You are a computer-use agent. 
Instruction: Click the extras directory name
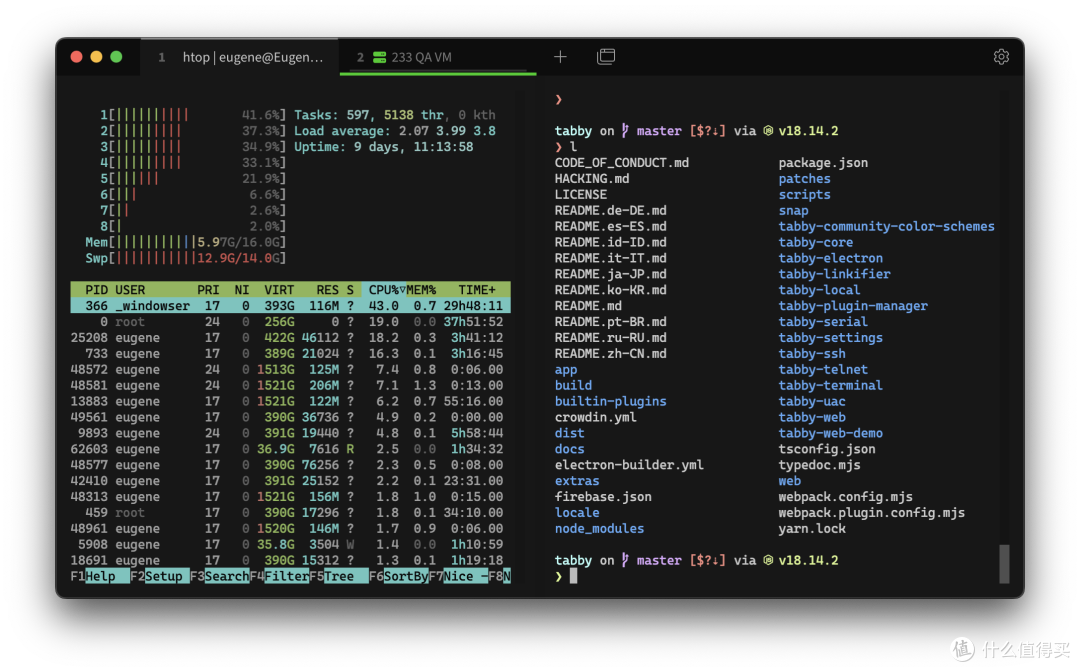[x=577, y=481]
